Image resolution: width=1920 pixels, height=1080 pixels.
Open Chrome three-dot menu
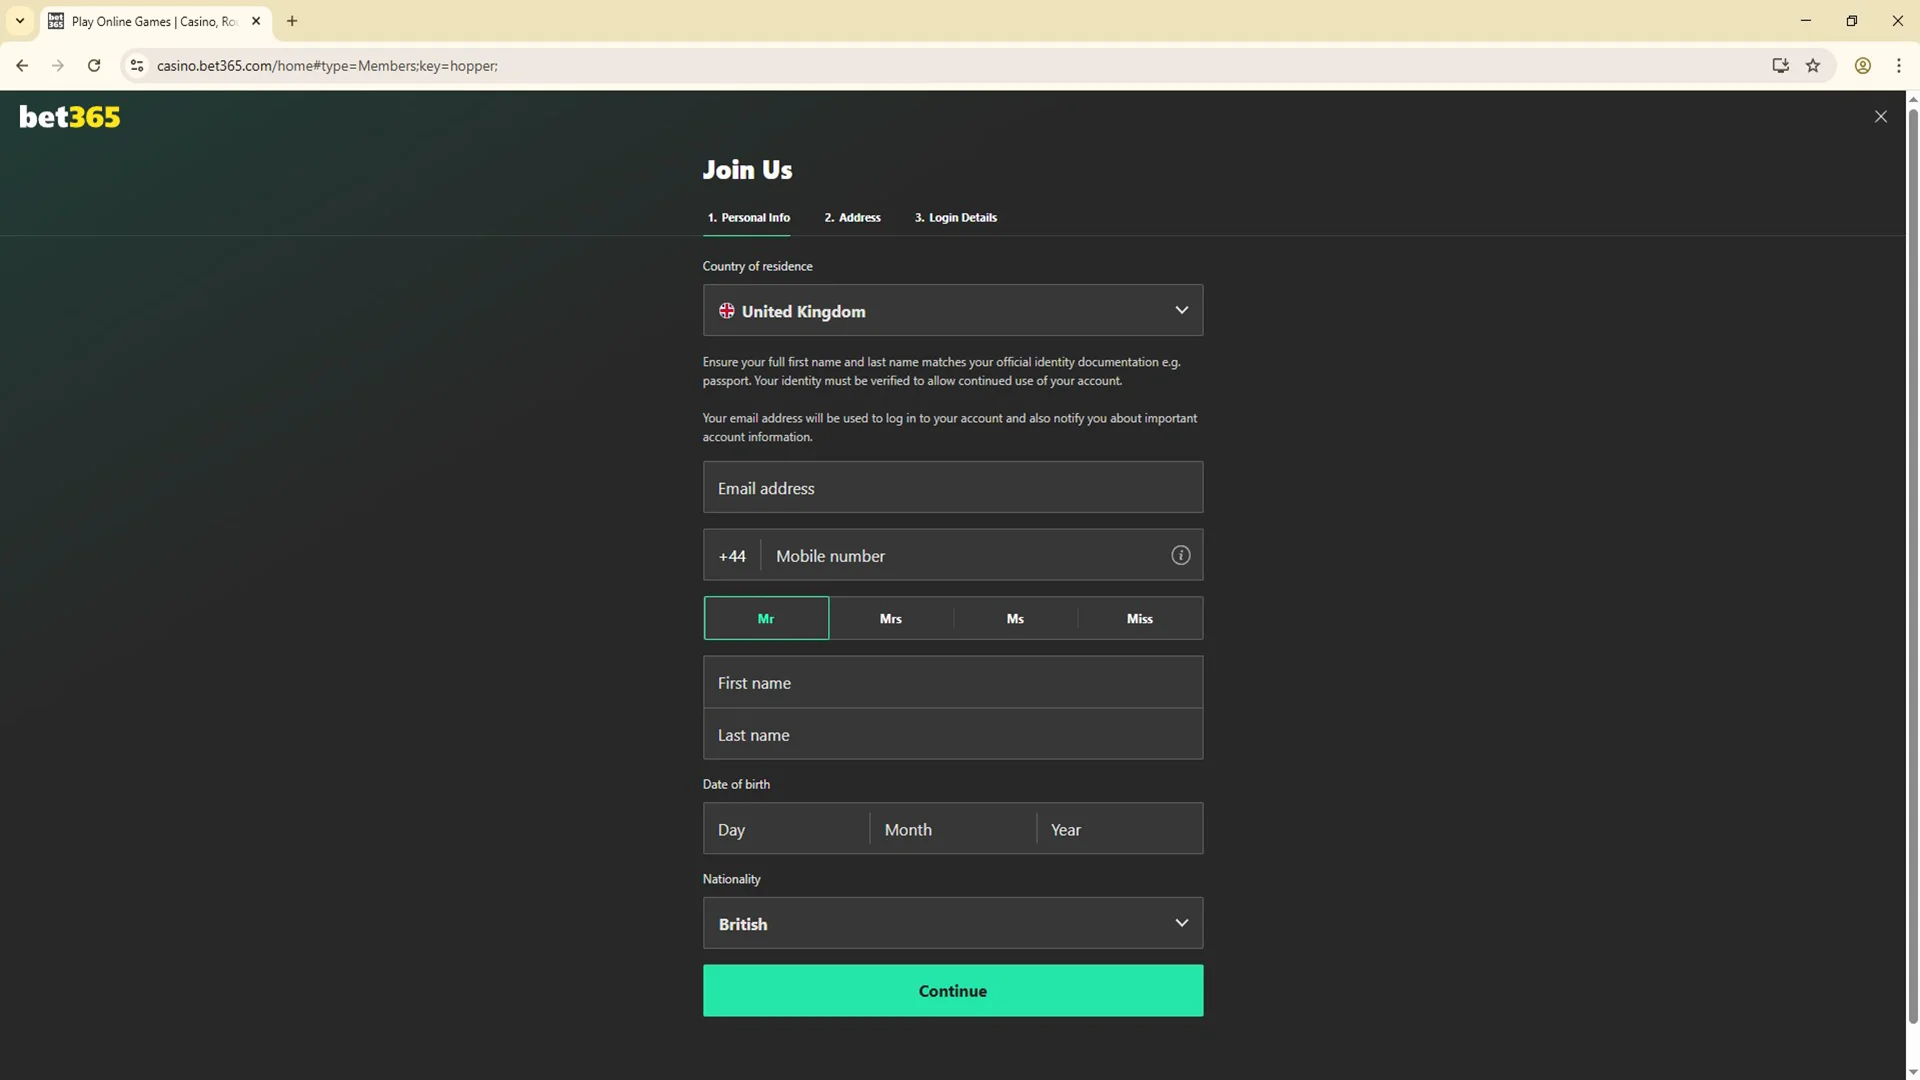point(1898,66)
